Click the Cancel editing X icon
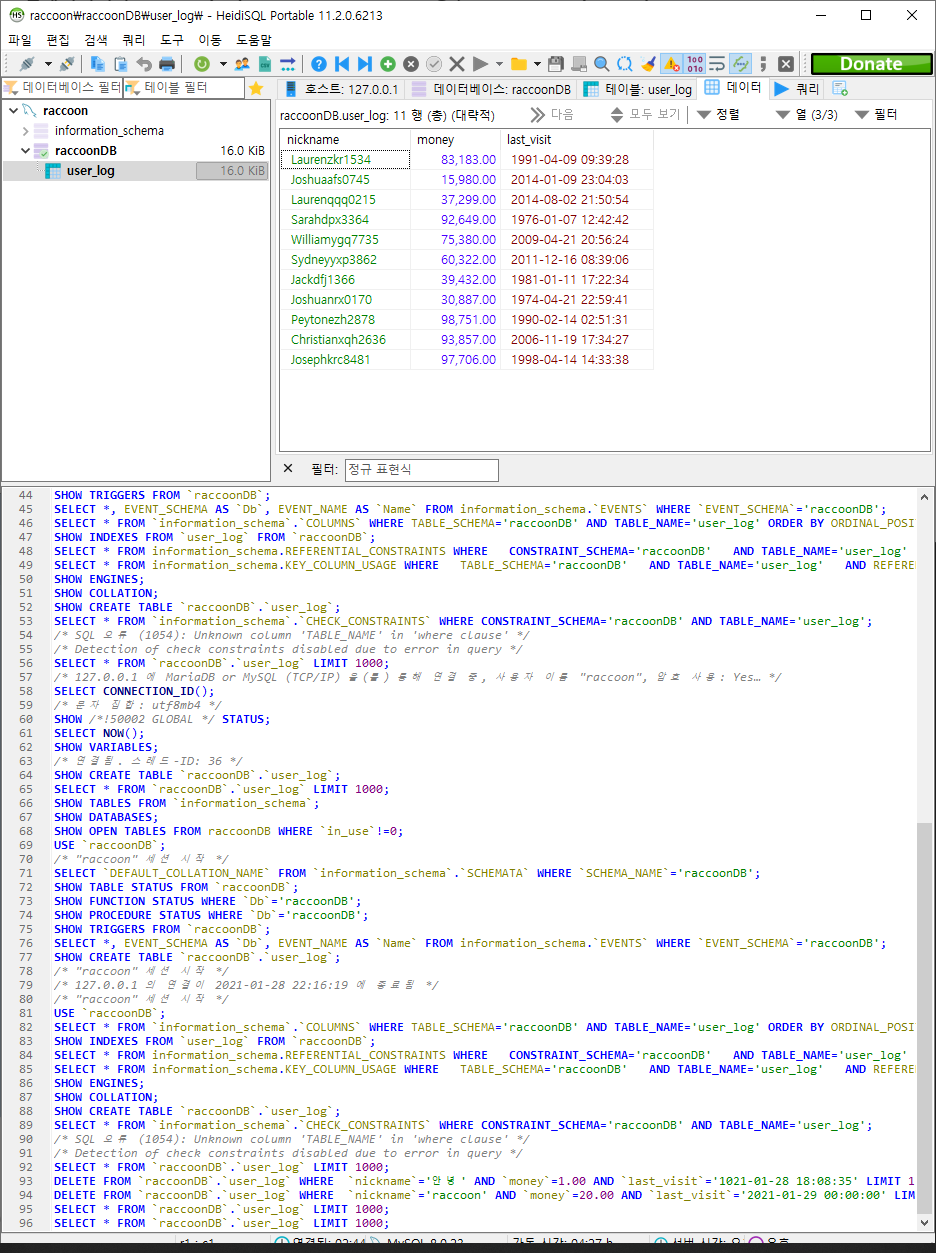 [x=457, y=63]
